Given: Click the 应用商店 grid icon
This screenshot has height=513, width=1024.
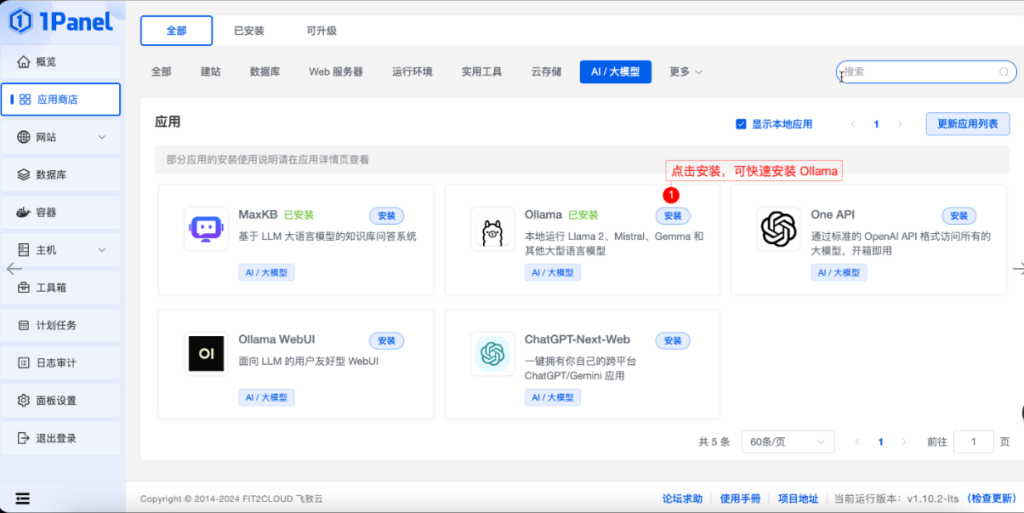Looking at the screenshot, I should tap(25, 99).
